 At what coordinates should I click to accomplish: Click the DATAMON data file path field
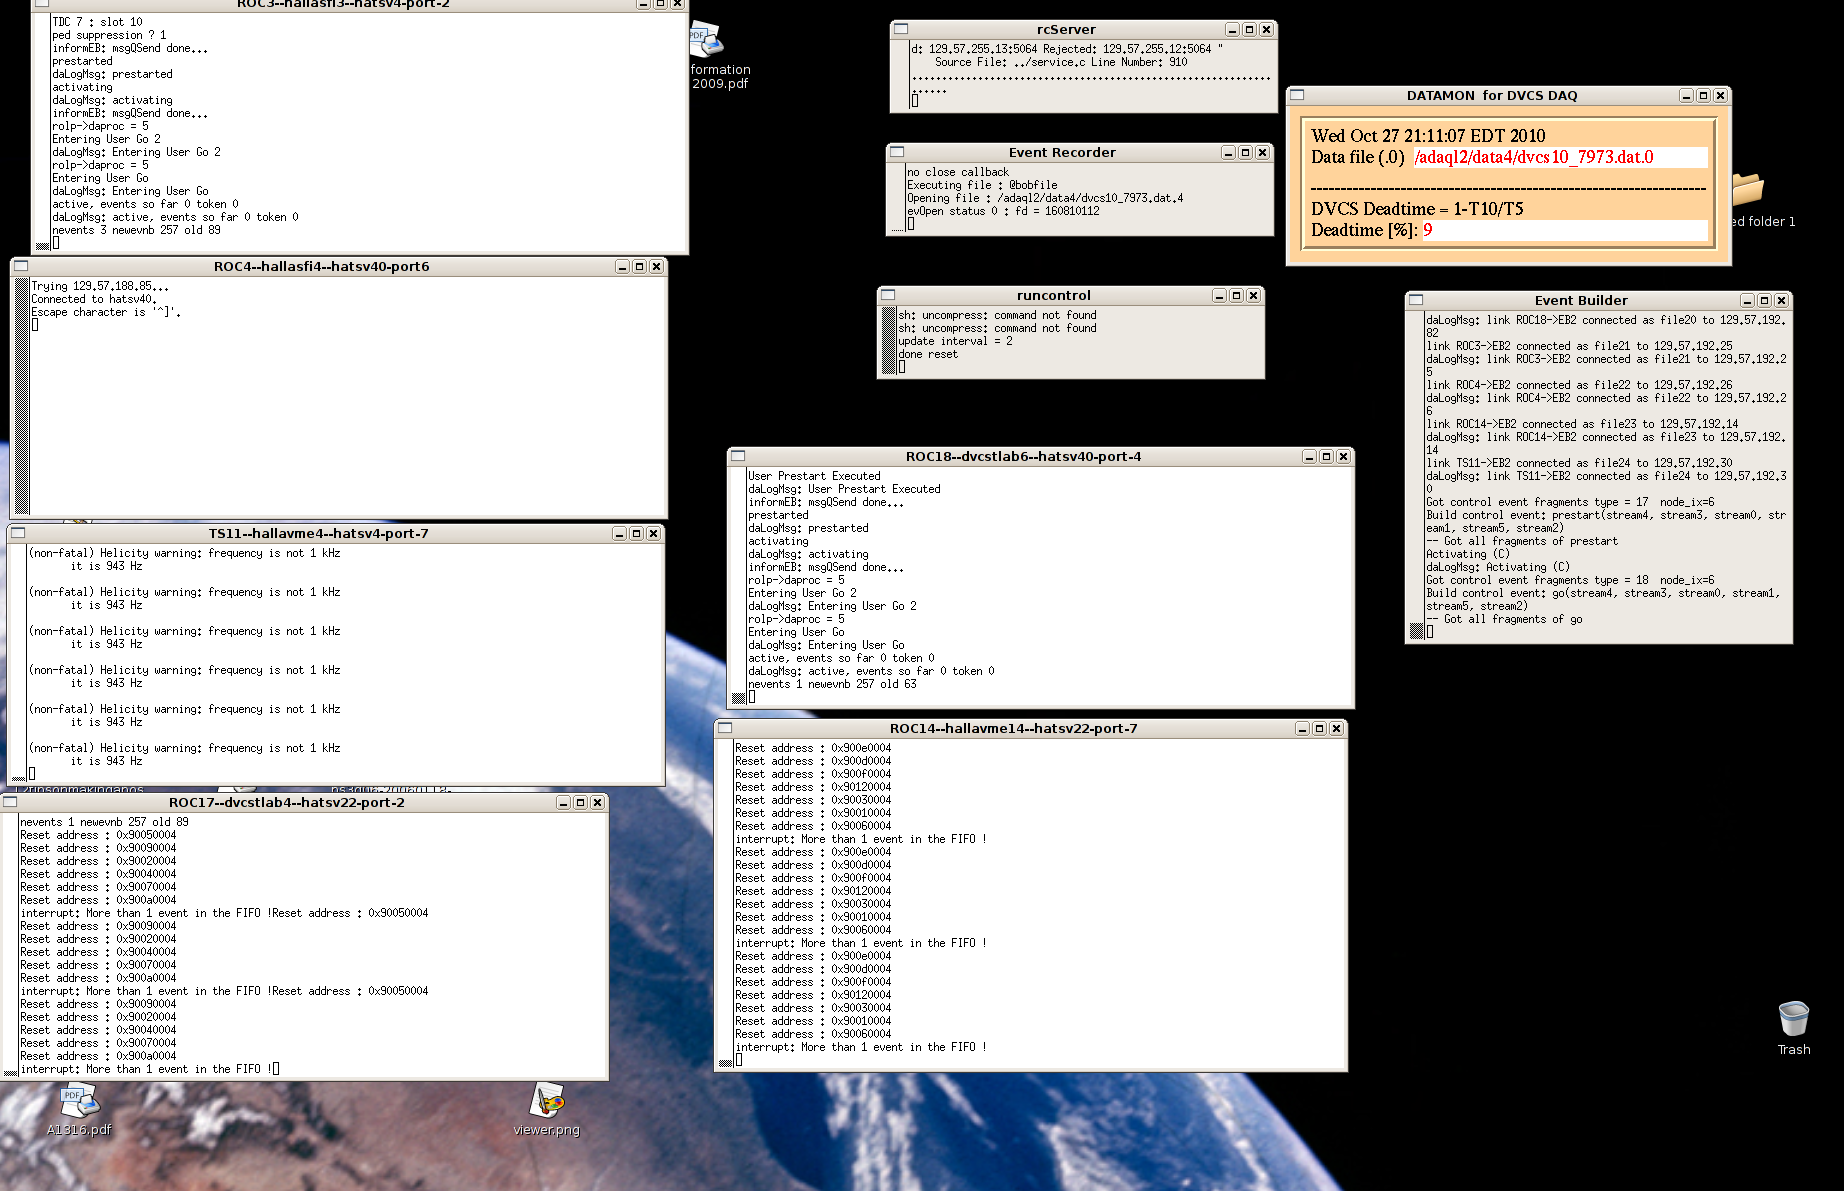[x=1560, y=157]
